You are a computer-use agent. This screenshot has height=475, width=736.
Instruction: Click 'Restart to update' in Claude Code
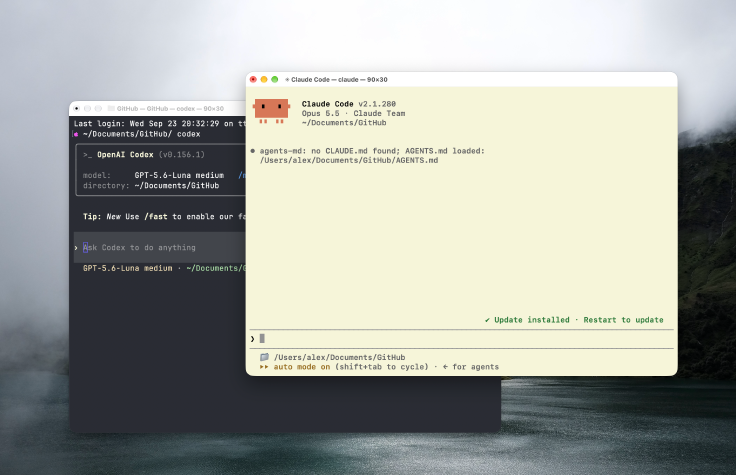coord(623,320)
